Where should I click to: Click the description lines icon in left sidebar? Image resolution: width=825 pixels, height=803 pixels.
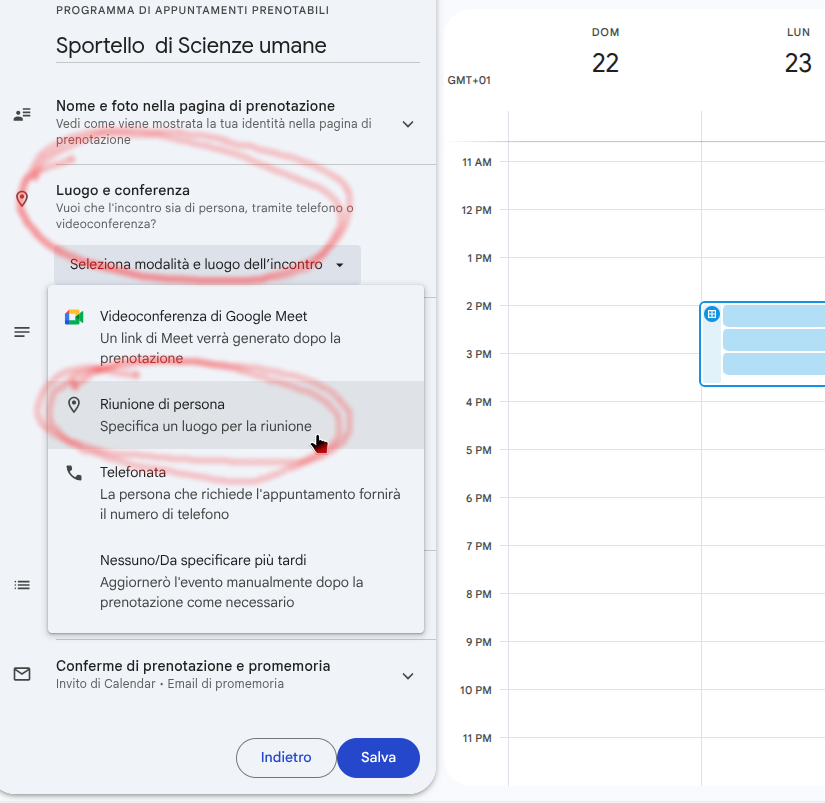pyautogui.click(x=22, y=332)
